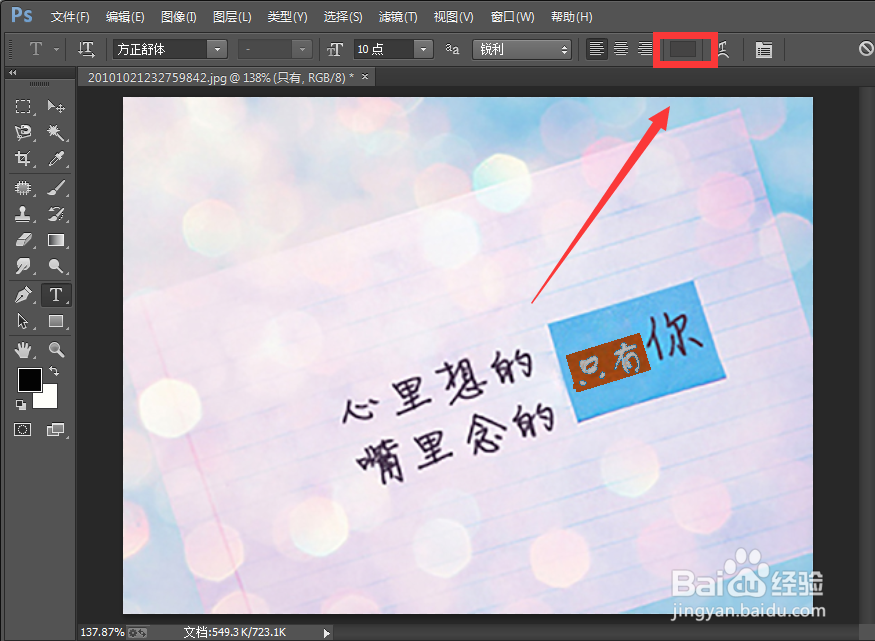The width and height of the screenshot is (875, 641).
Task: Open the 滤镜(T) menu
Action: 398,17
